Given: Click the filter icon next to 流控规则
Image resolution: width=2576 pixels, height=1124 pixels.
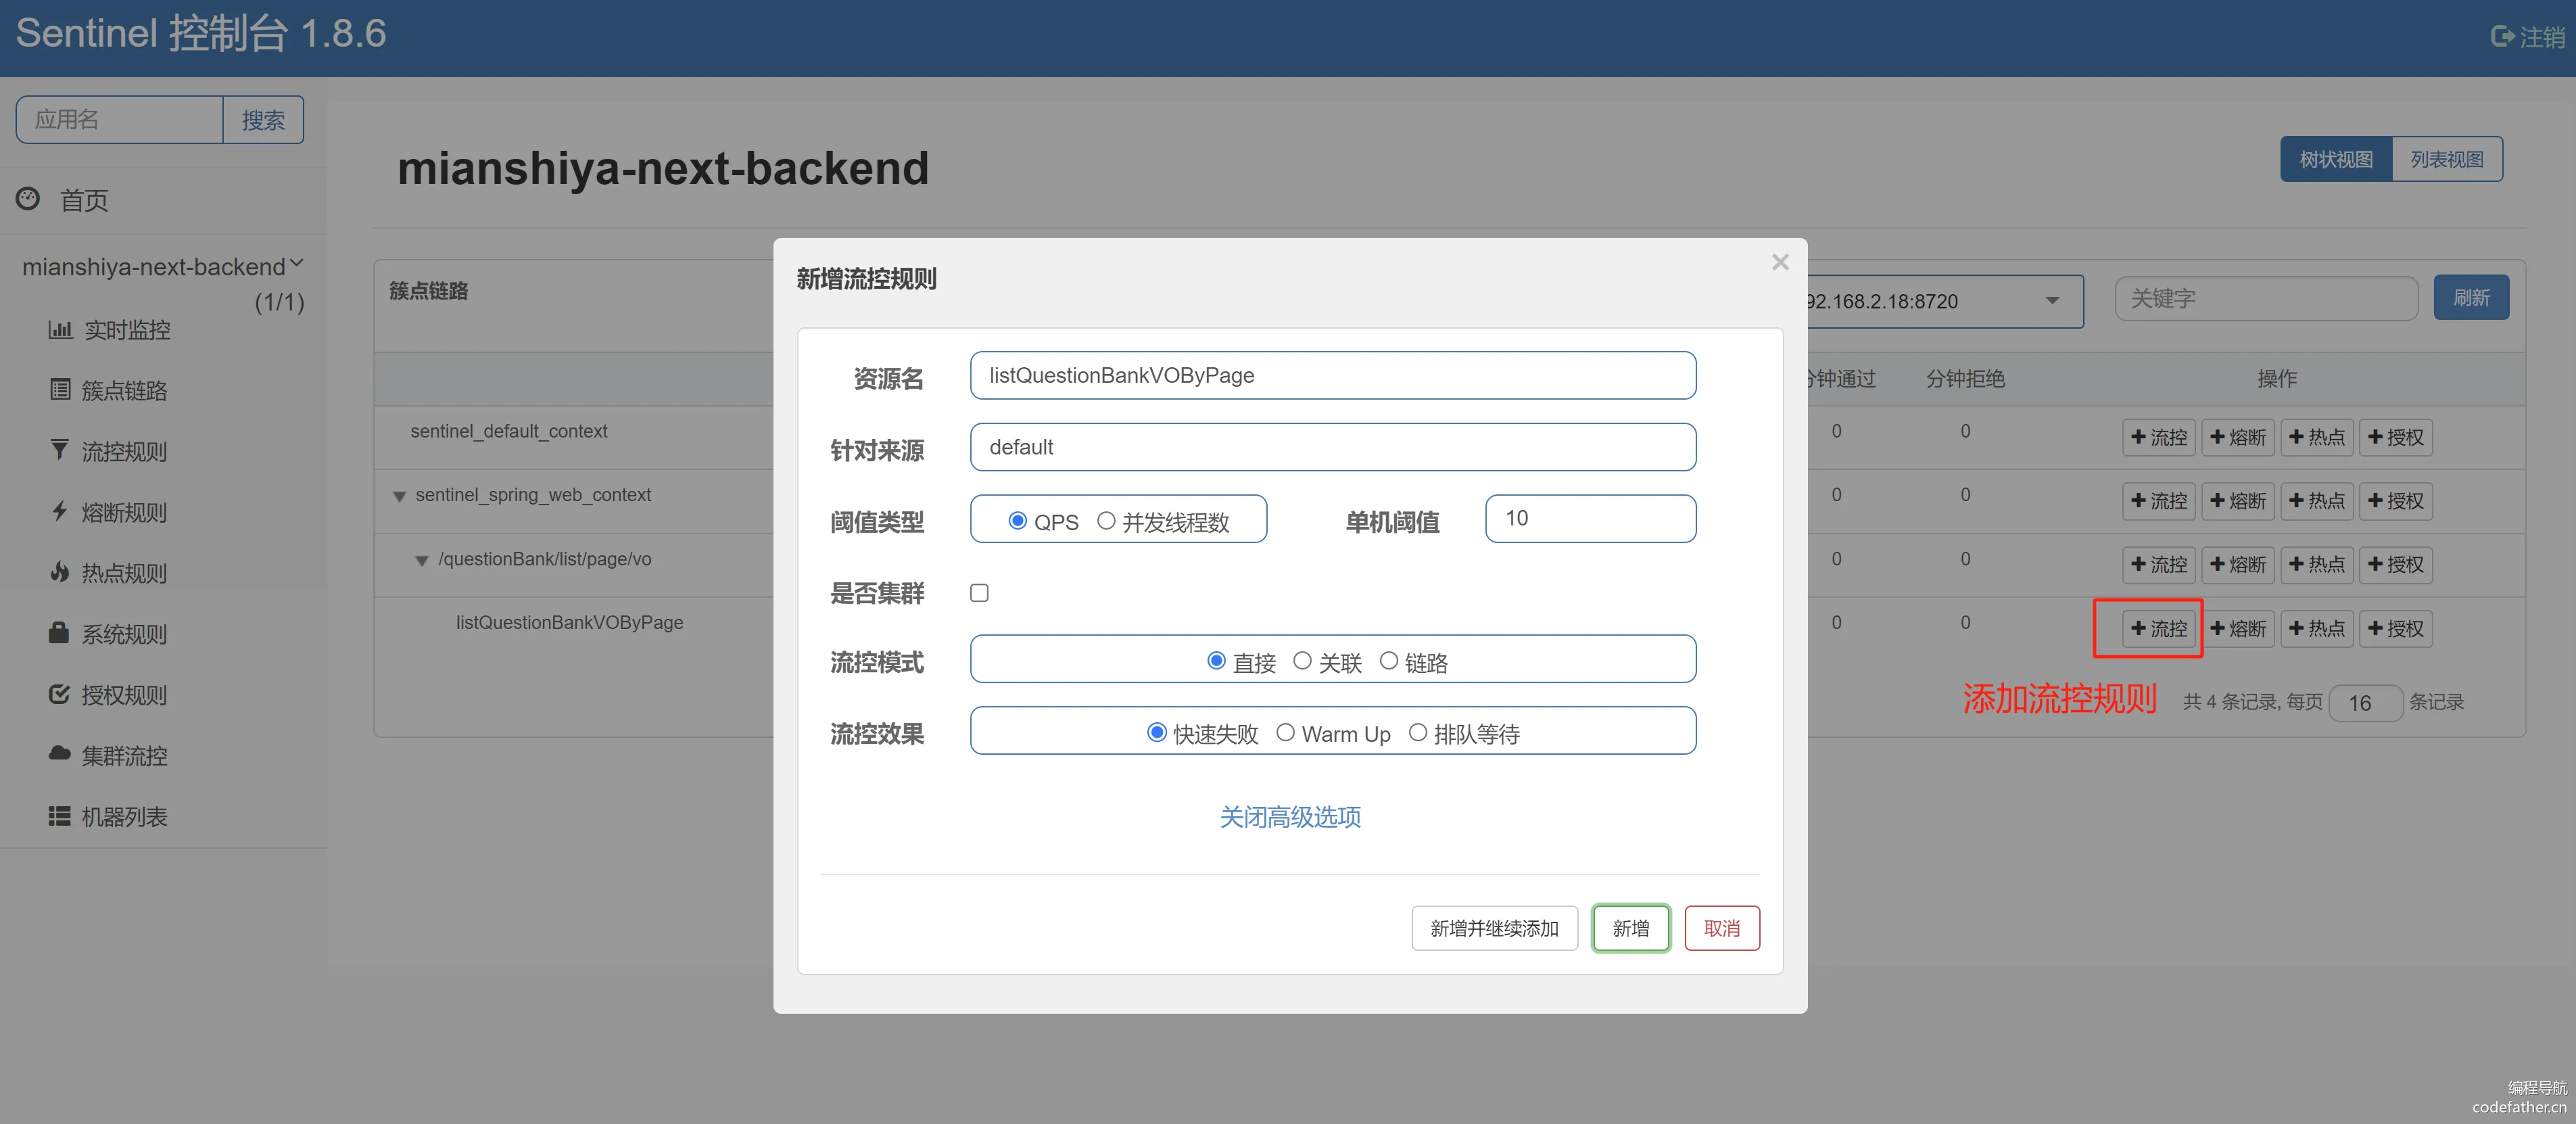Looking at the screenshot, I should pos(60,450).
